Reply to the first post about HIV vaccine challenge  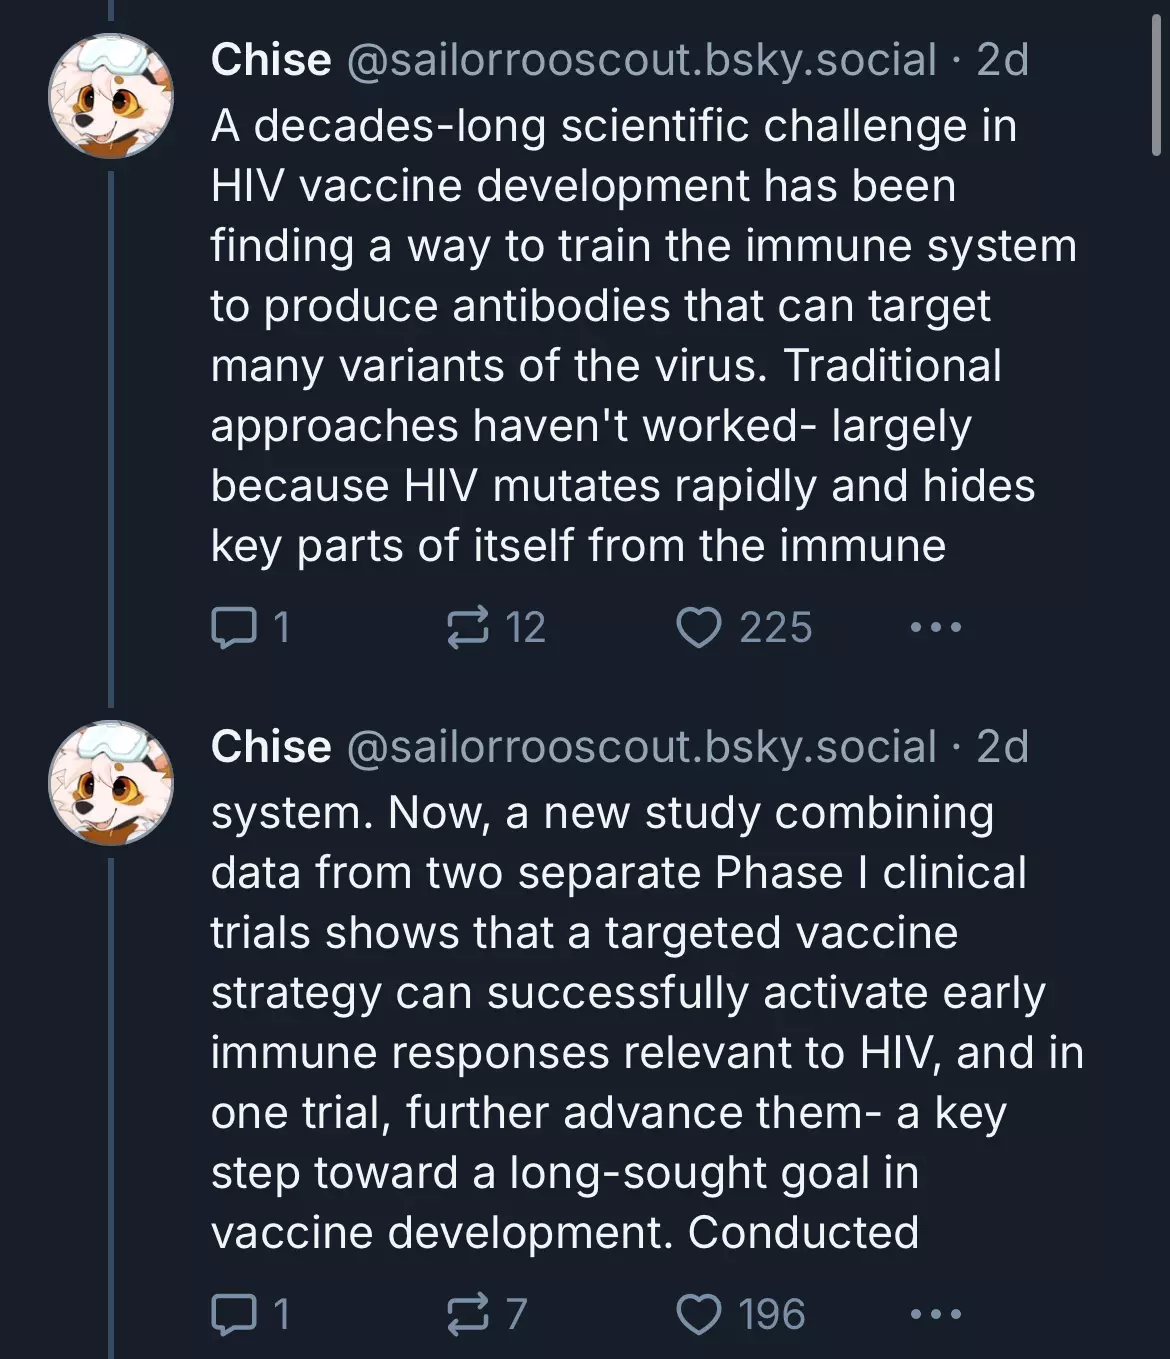pyautogui.click(x=250, y=628)
